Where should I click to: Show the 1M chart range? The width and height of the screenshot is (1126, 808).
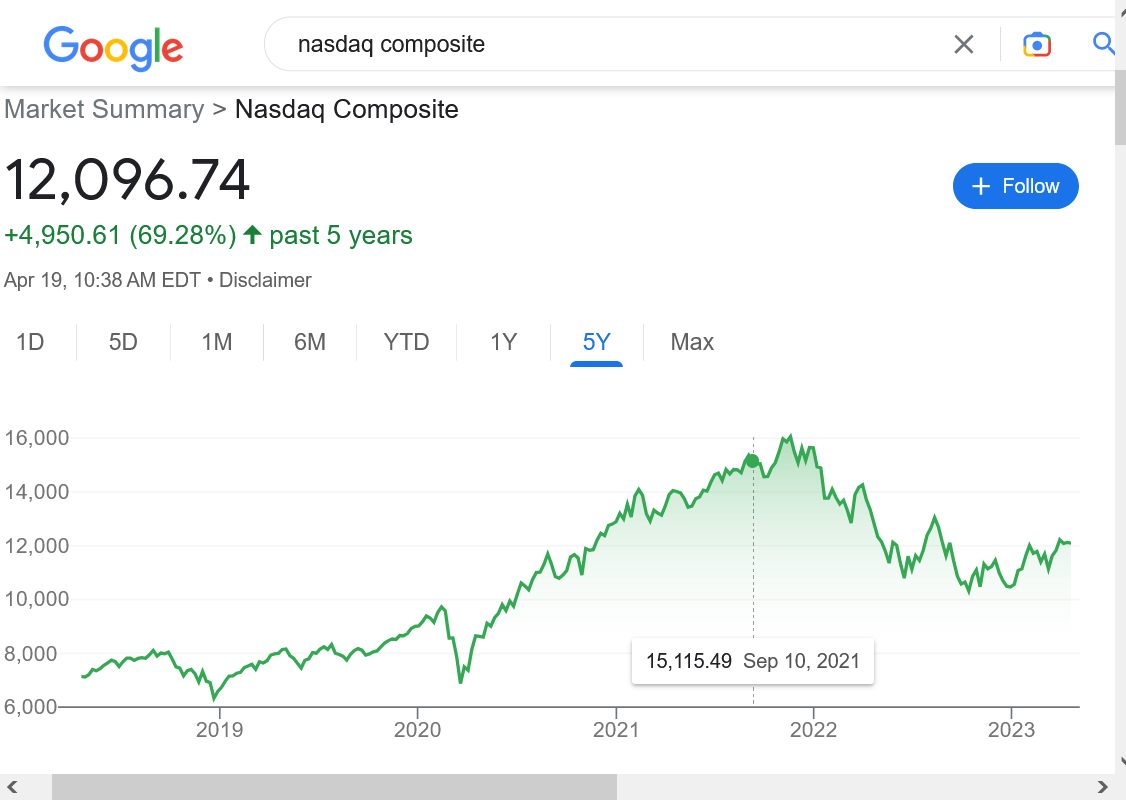[x=217, y=342]
